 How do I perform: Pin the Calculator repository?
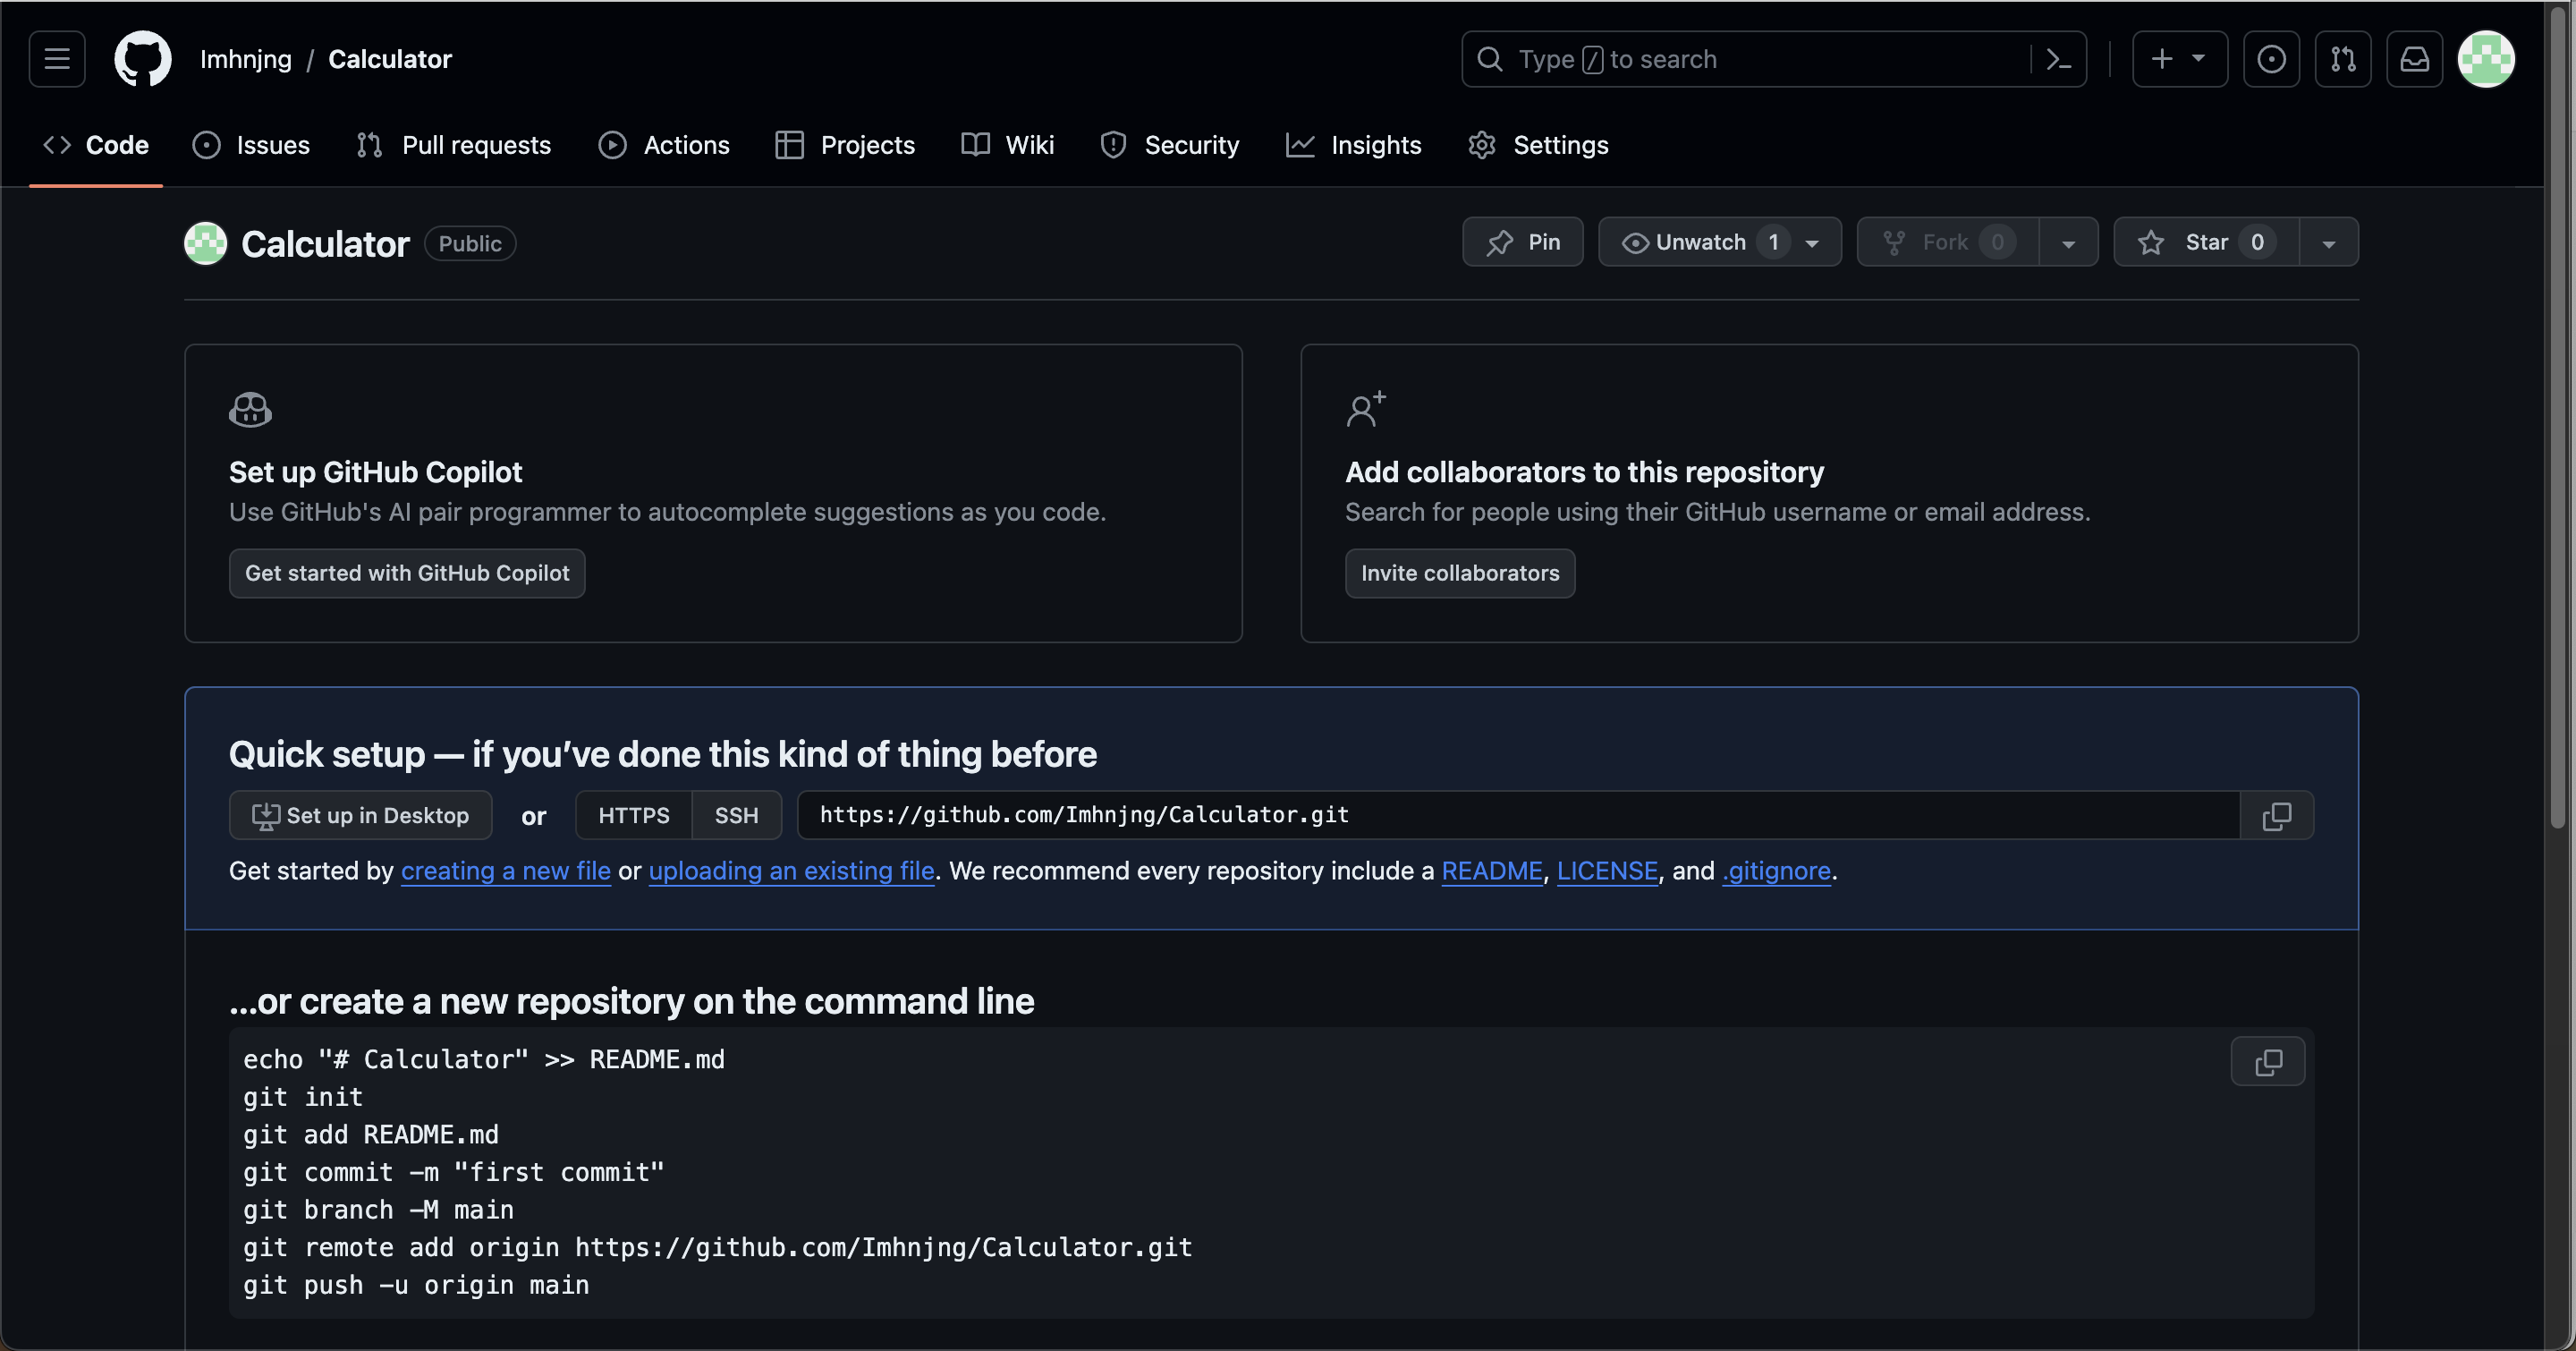tap(1522, 242)
